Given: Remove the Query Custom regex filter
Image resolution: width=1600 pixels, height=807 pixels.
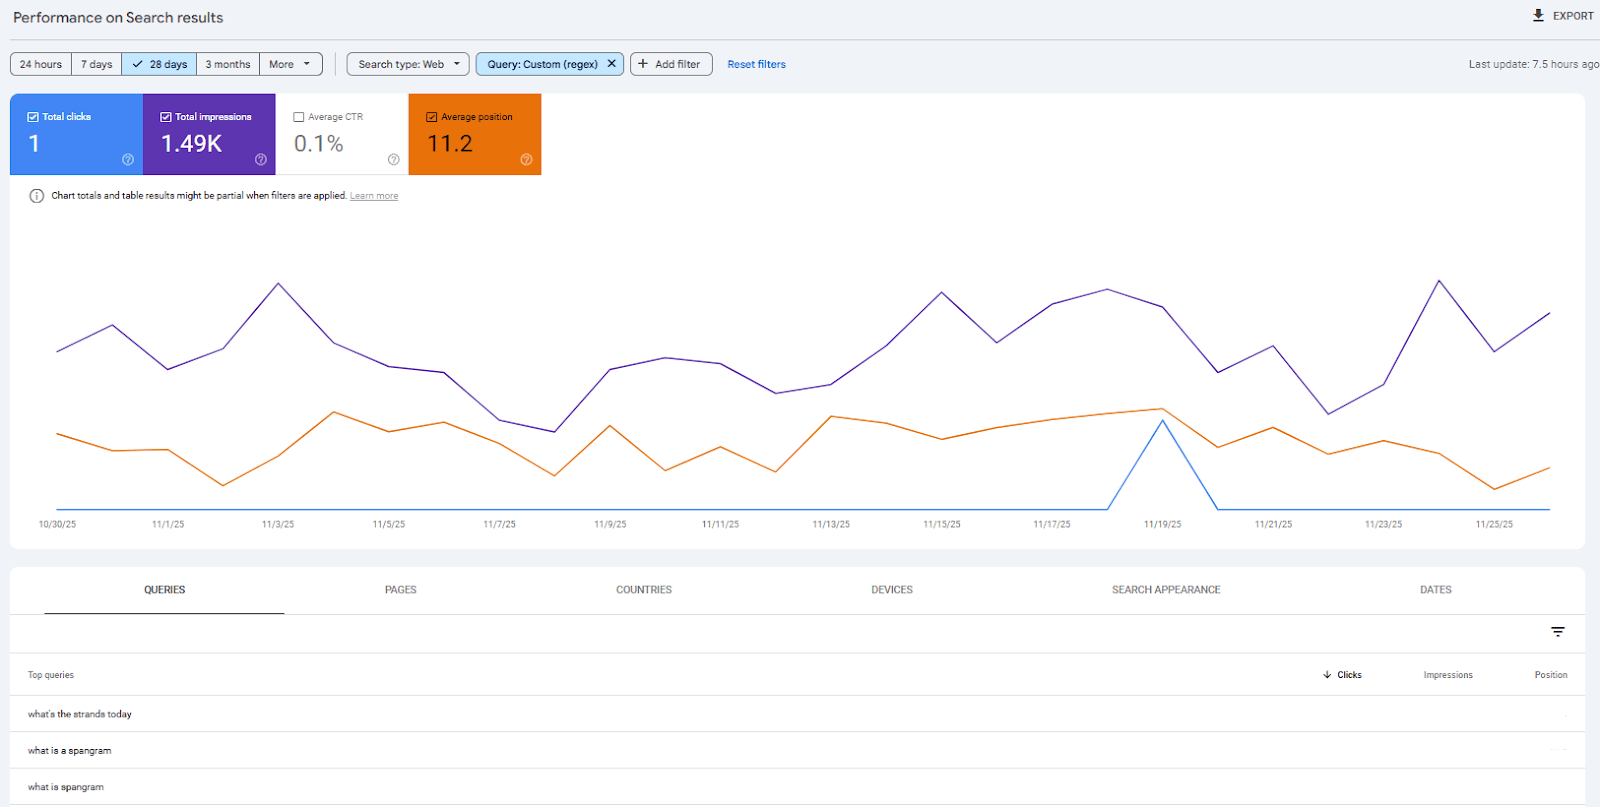Looking at the screenshot, I should pyautogui.click(x=612, y=64).
